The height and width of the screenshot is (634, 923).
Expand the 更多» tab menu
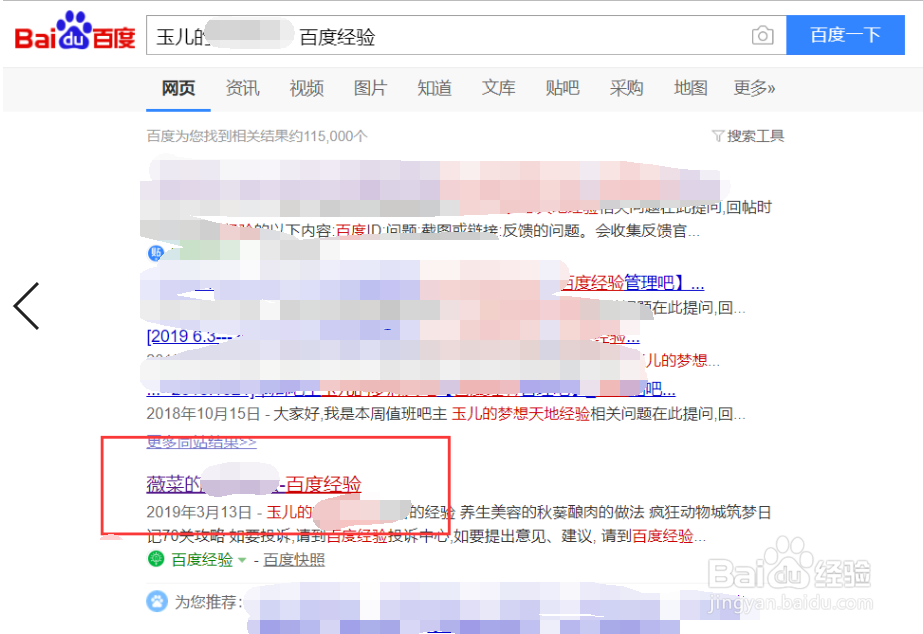click(x=754, y=88)
